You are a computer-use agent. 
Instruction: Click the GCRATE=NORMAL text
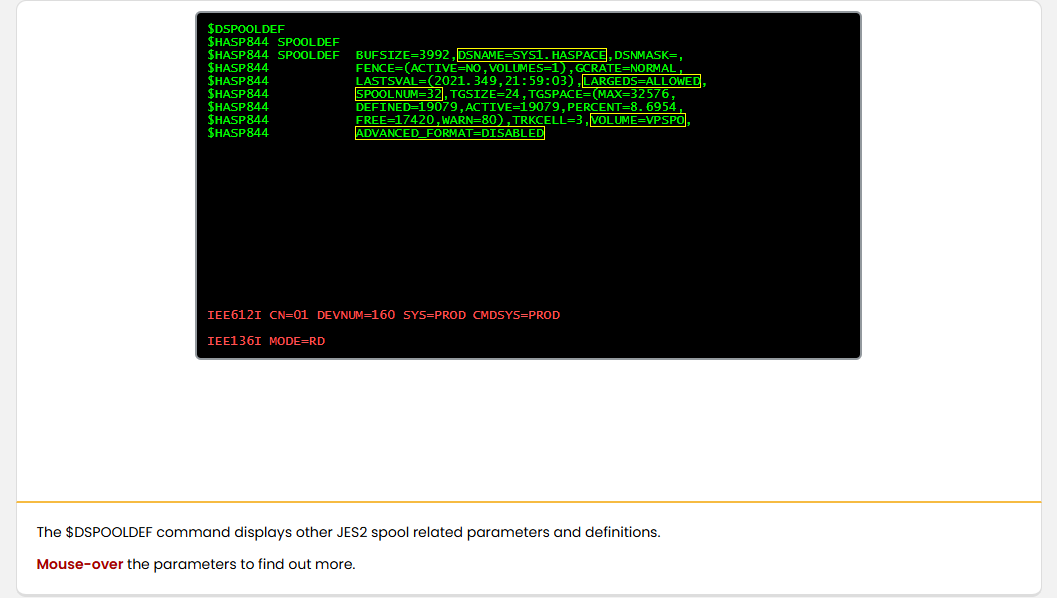[x=626, y=68]
